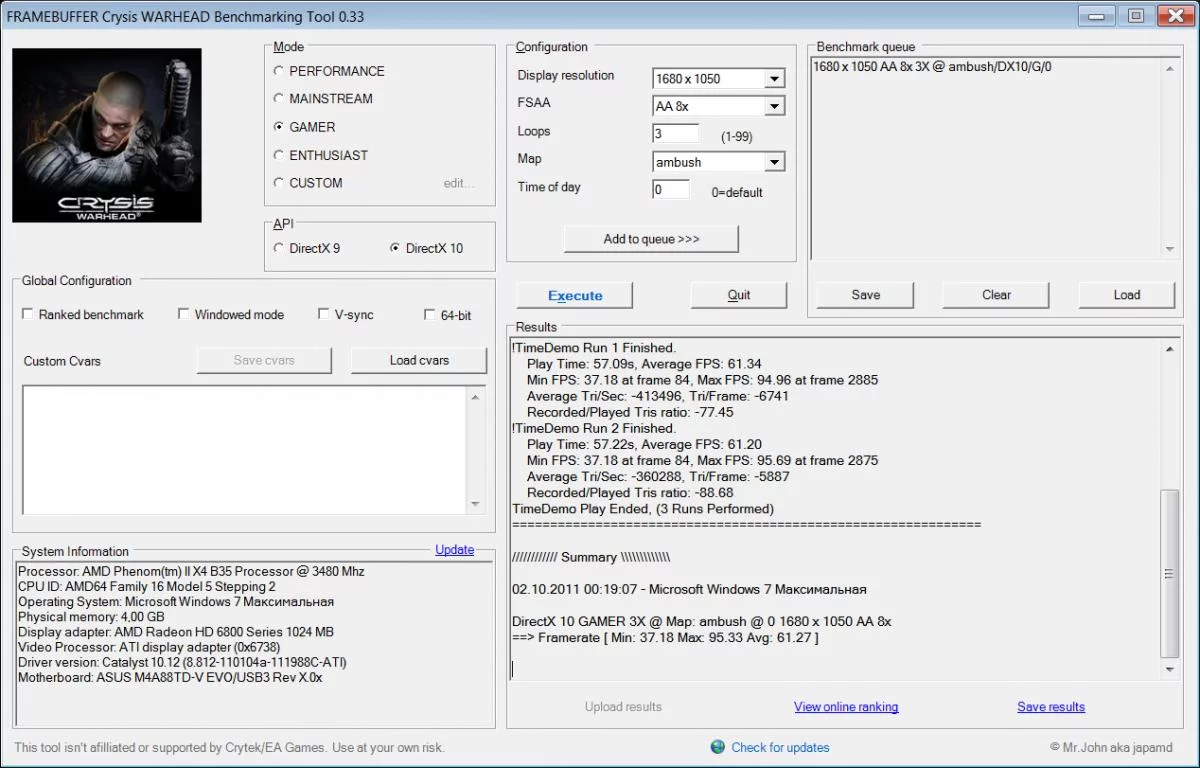
Task: Click the Results panel scrollbar thumb
Action: 1169,573
